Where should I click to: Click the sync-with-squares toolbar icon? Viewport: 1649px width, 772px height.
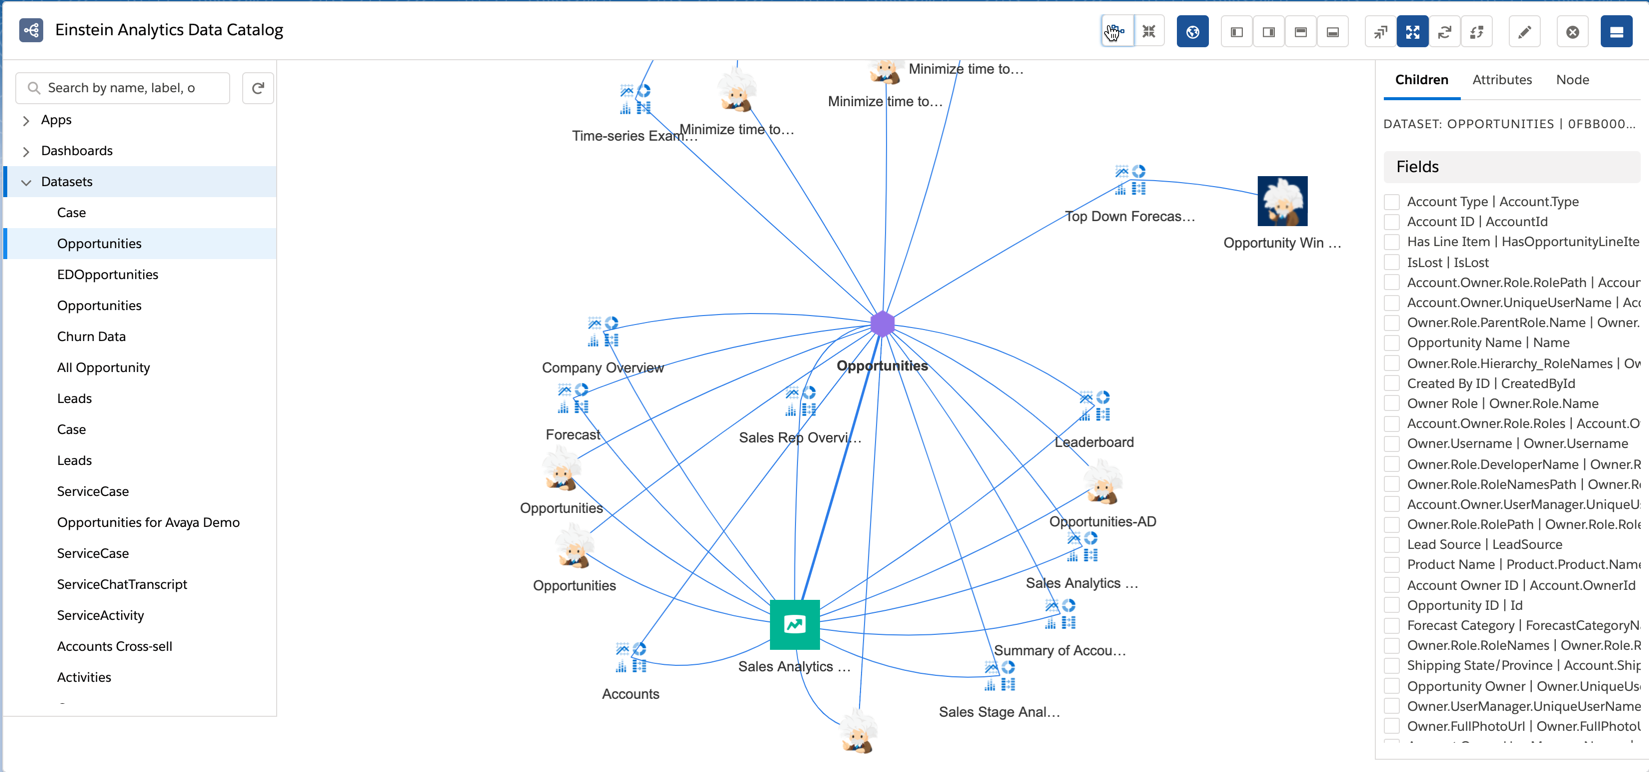(x=1477, y=32)
